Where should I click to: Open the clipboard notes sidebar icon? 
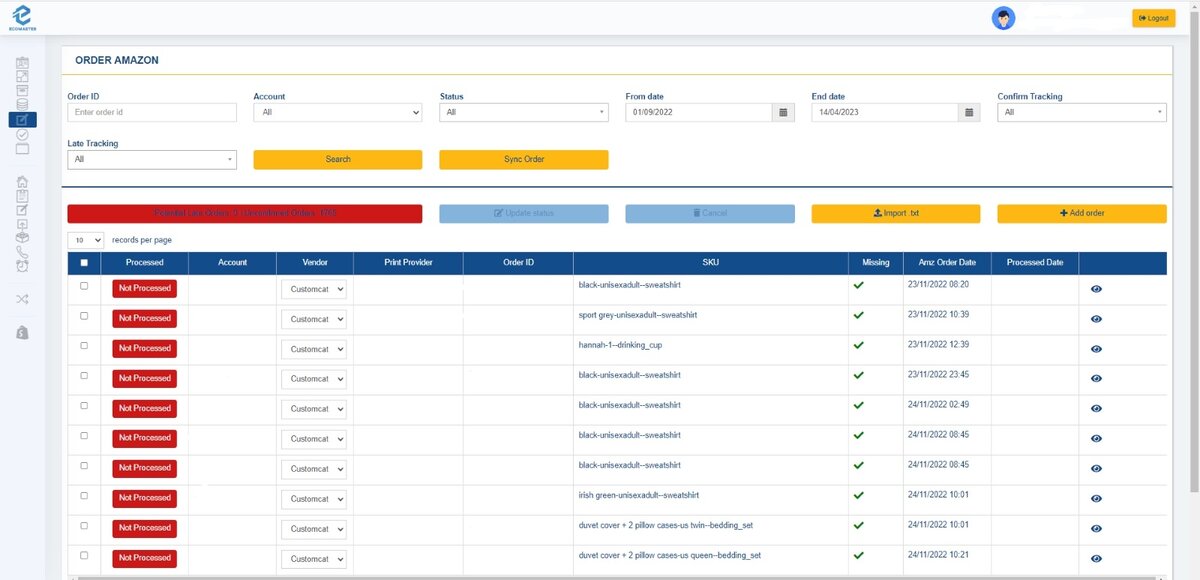(x=23, y=196)
